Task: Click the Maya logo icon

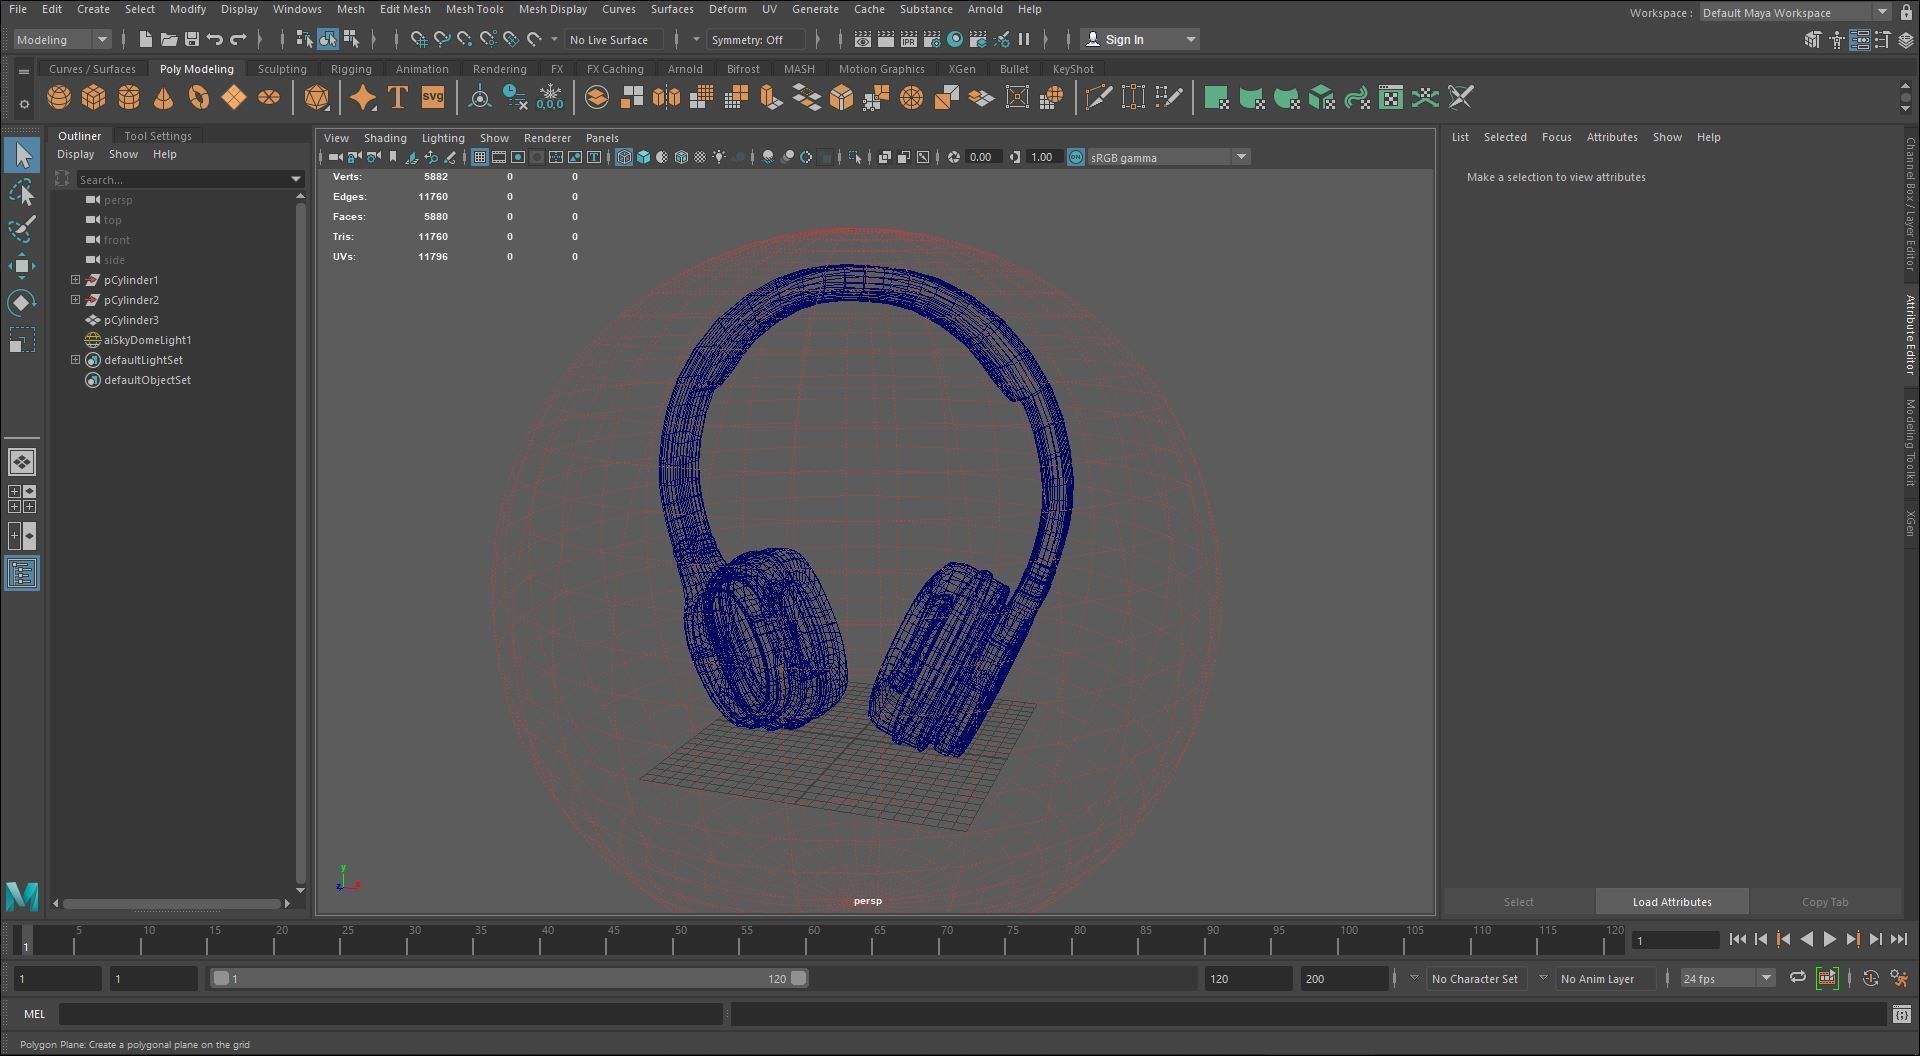Action: pos(22,896)
